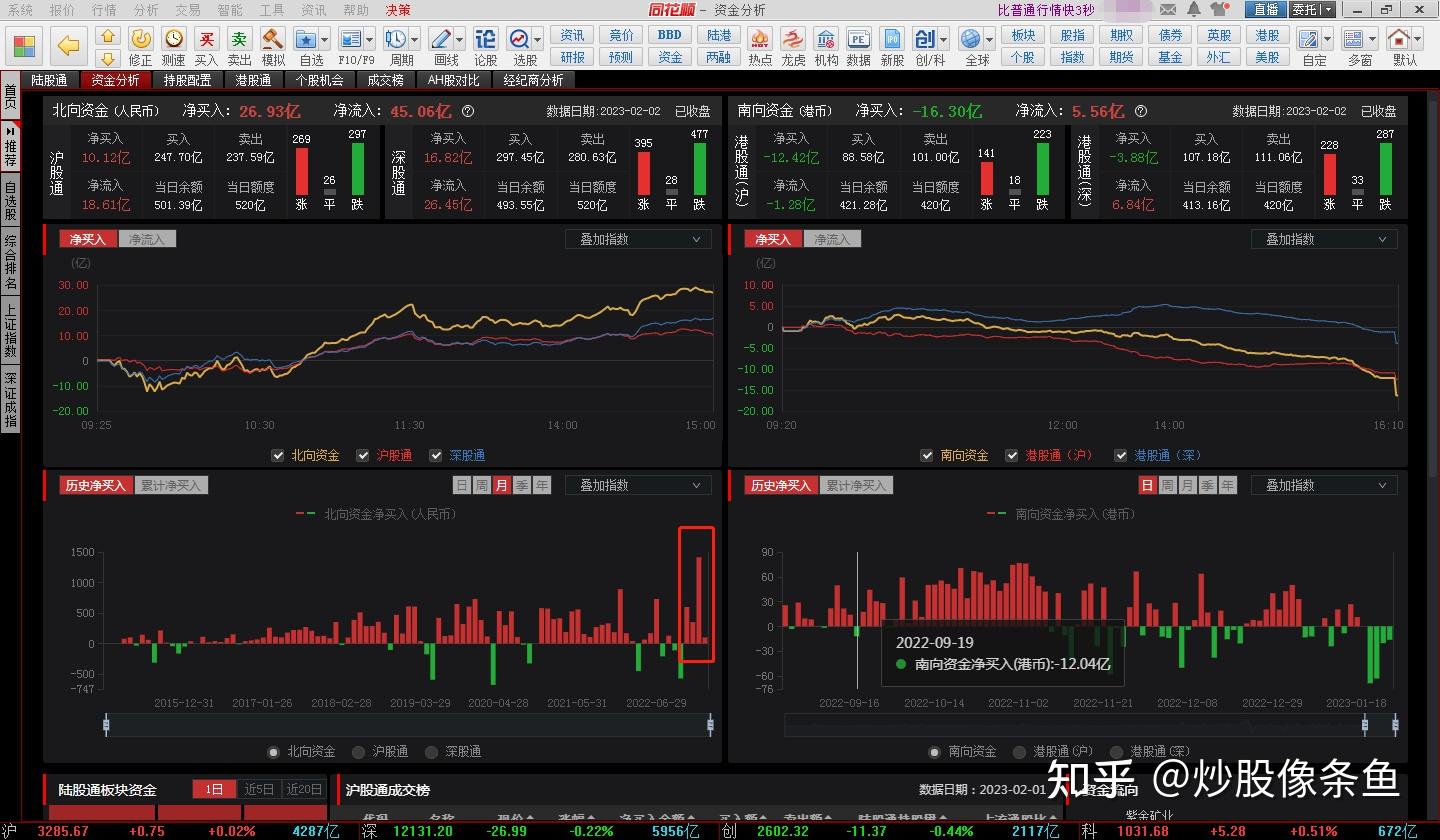The height and width of the screenshot is (840, 1440).
Task: Expand the 全球 dropdown arrow
Action: 989,39
